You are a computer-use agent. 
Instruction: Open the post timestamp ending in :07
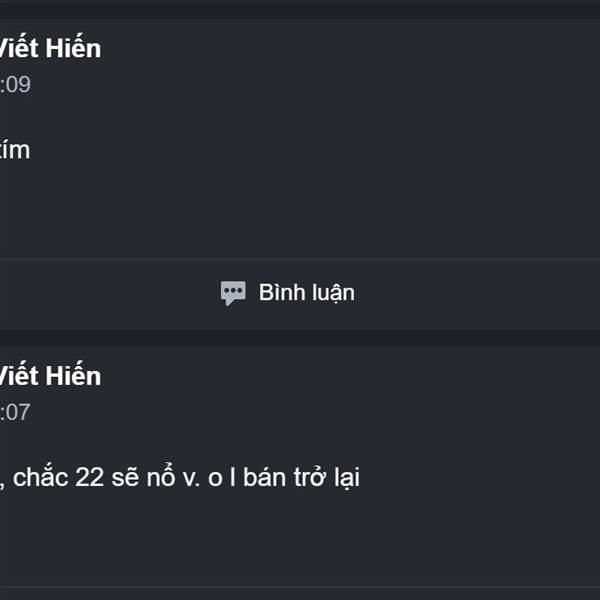(x=15, y=412)
